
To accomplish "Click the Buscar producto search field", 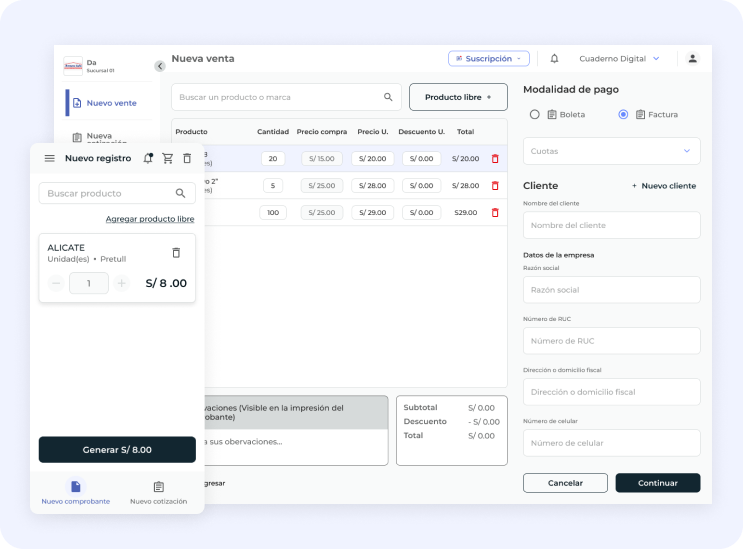I will pos(117,193).
